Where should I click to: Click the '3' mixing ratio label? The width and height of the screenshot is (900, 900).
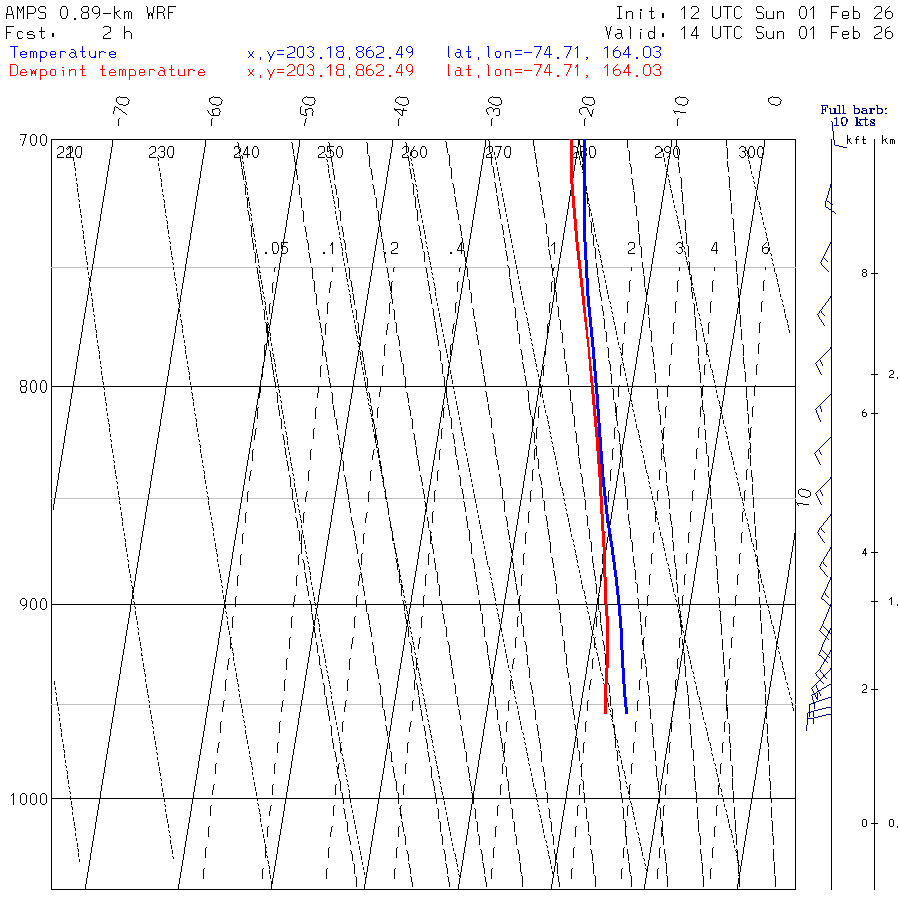[680, 249]
